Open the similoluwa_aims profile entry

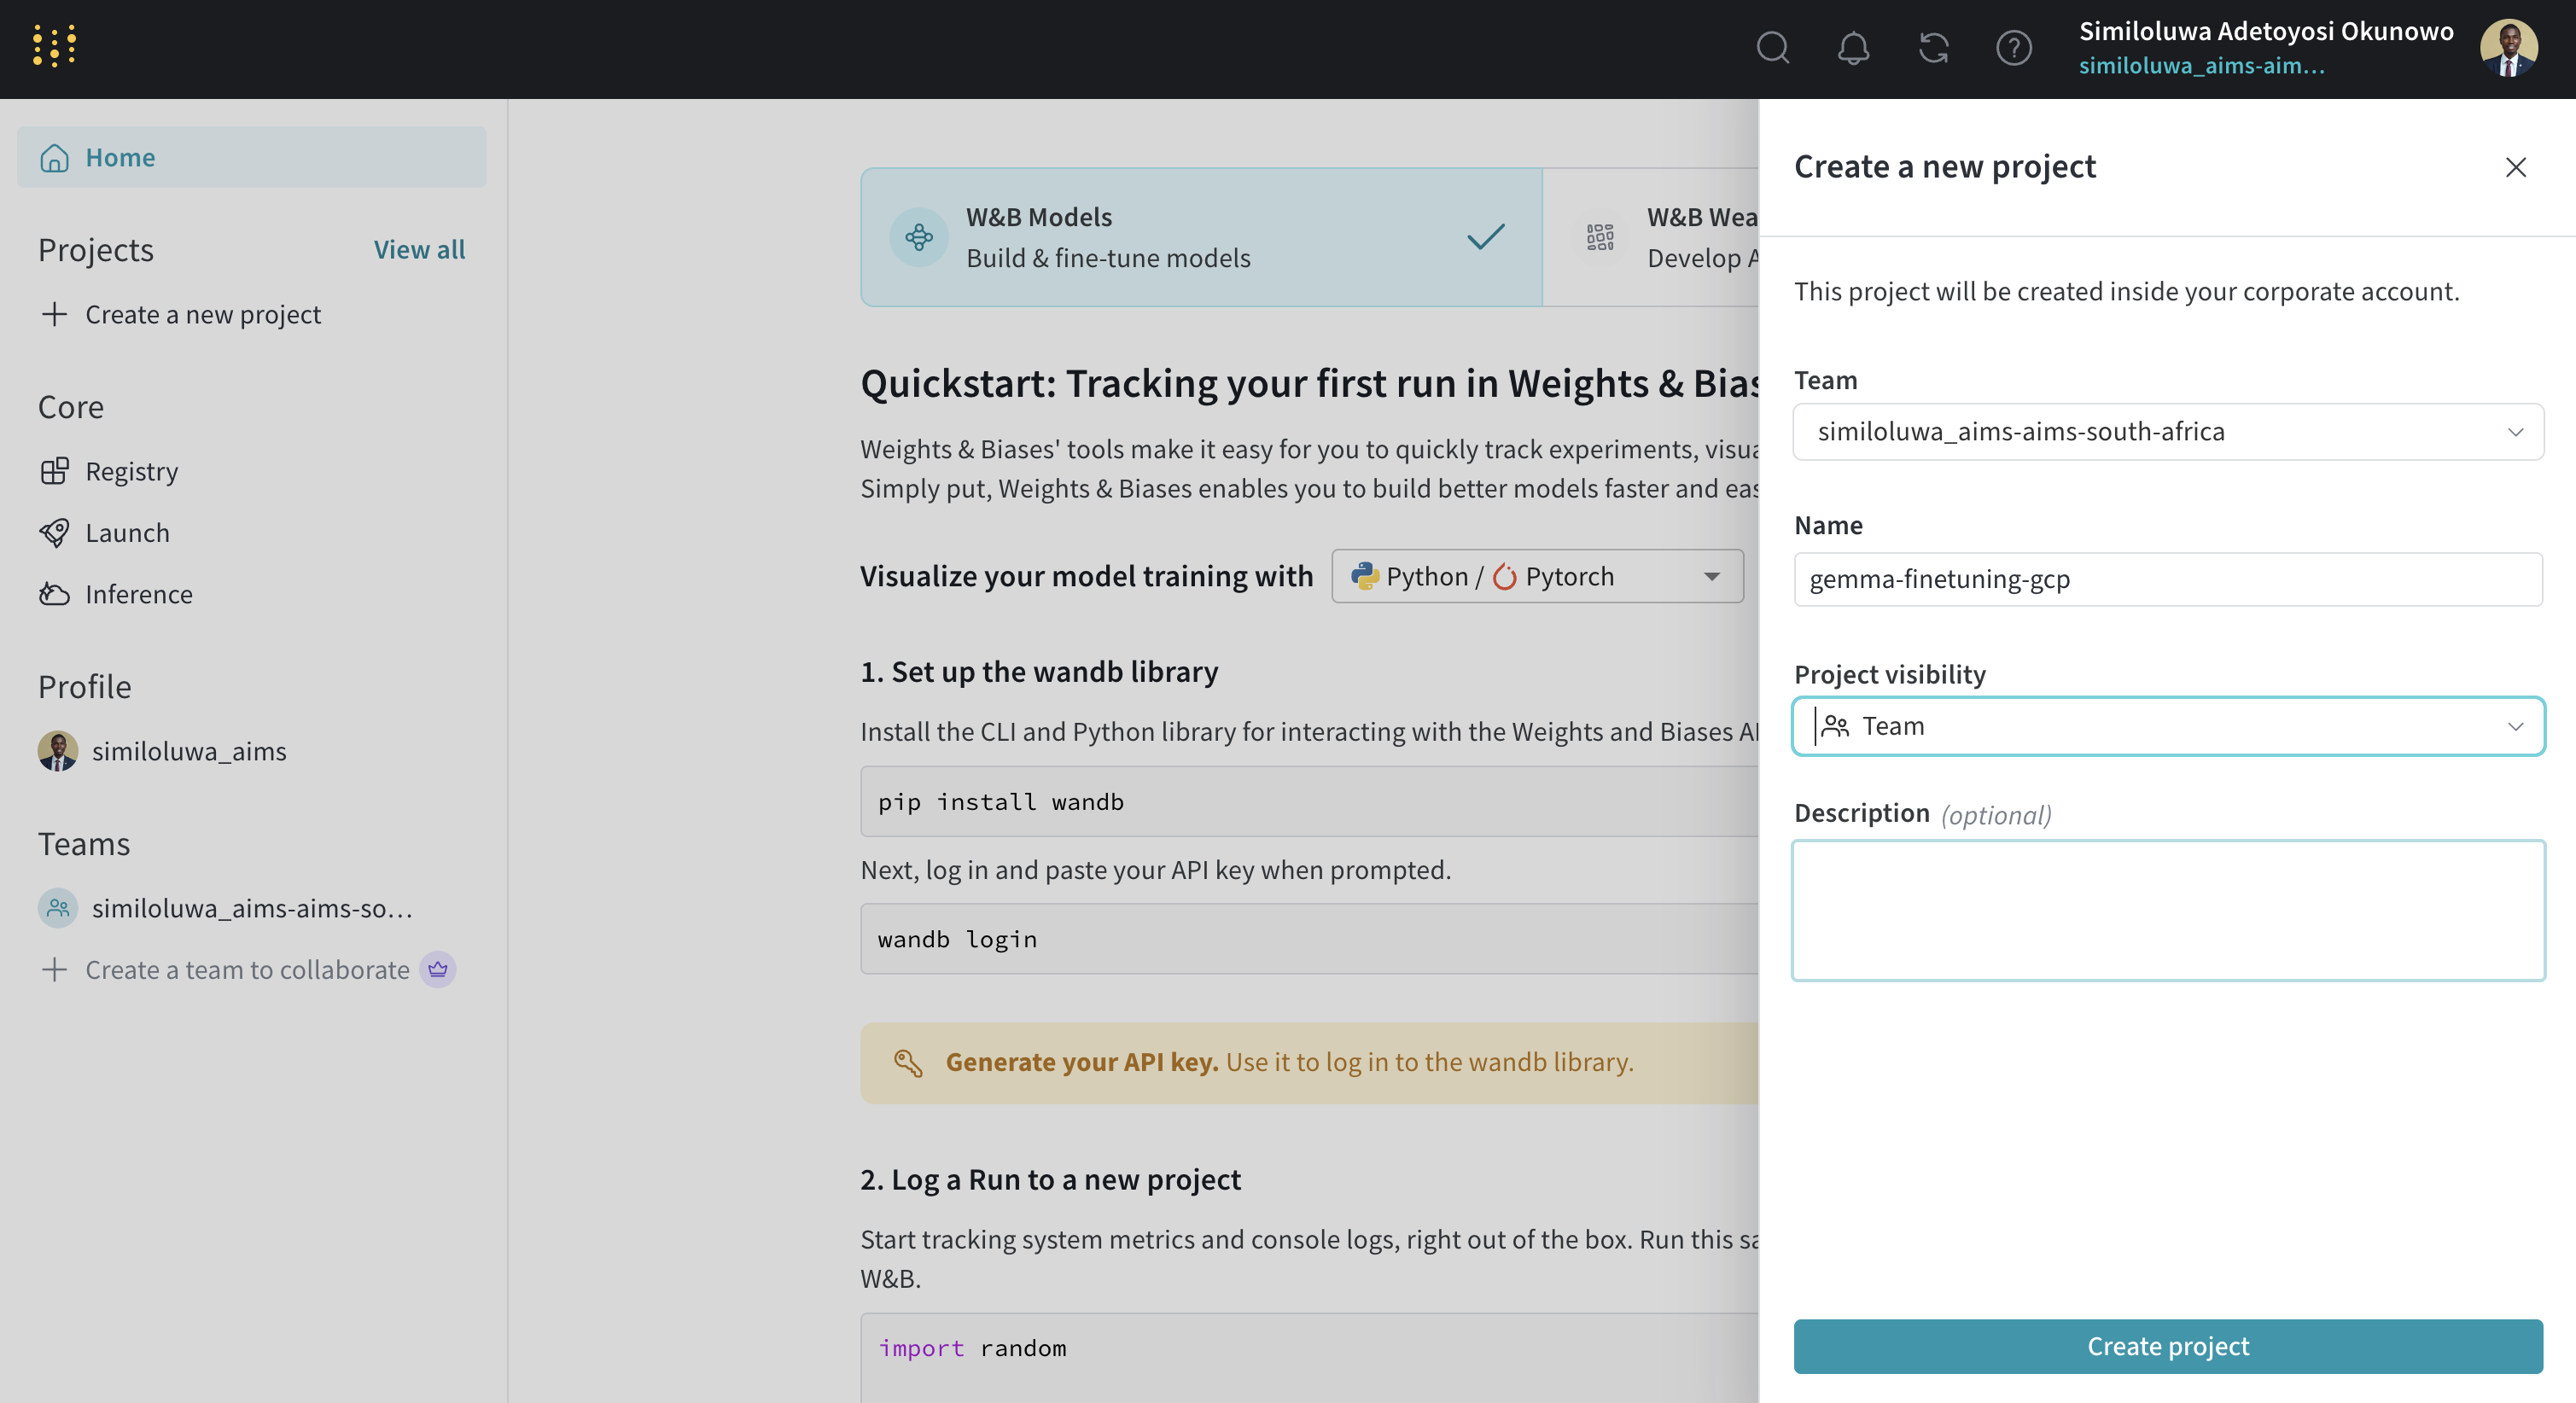tap(188, 751)
